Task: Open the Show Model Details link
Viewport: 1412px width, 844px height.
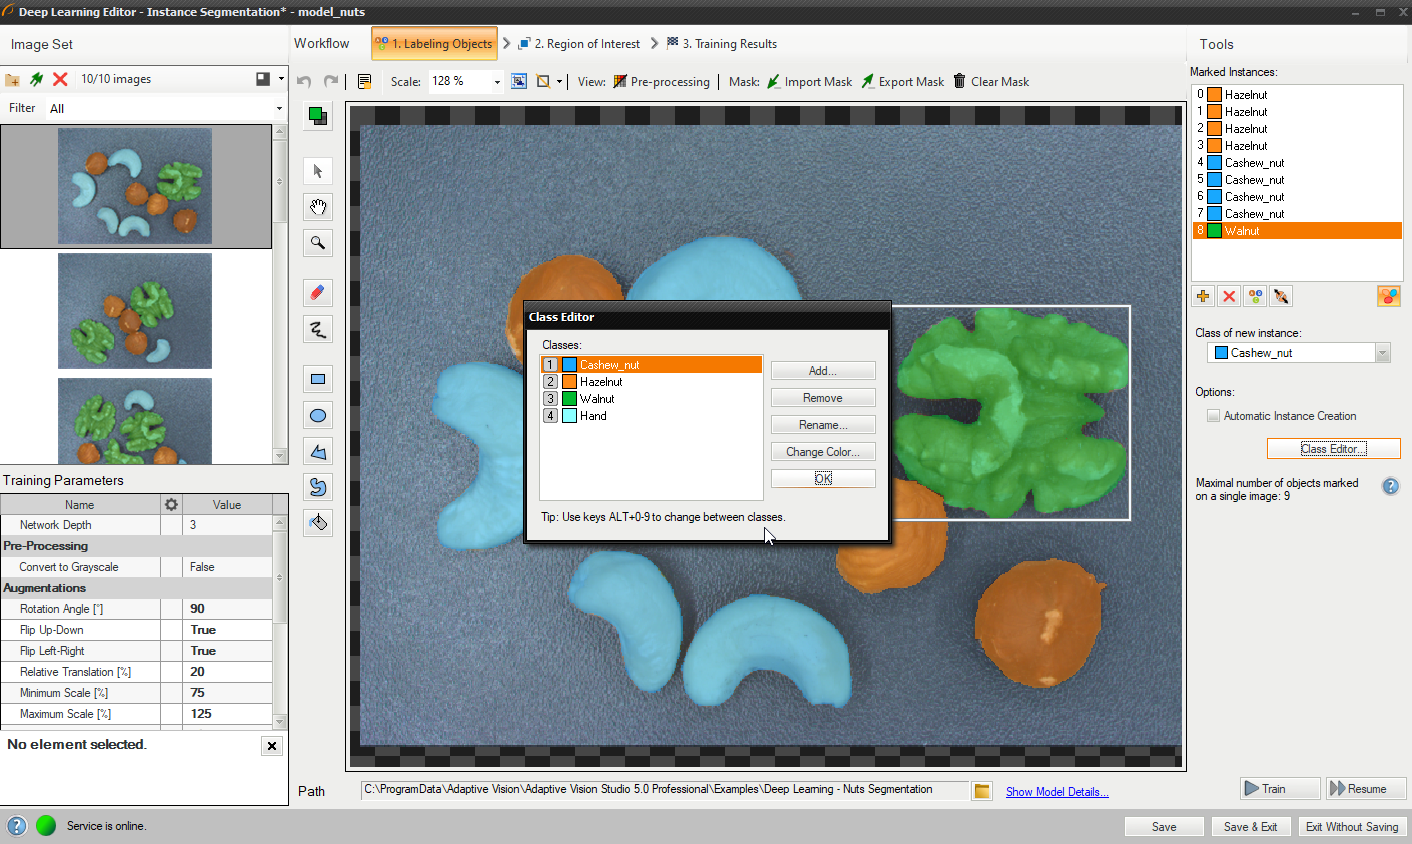Action: [1056, 792]
